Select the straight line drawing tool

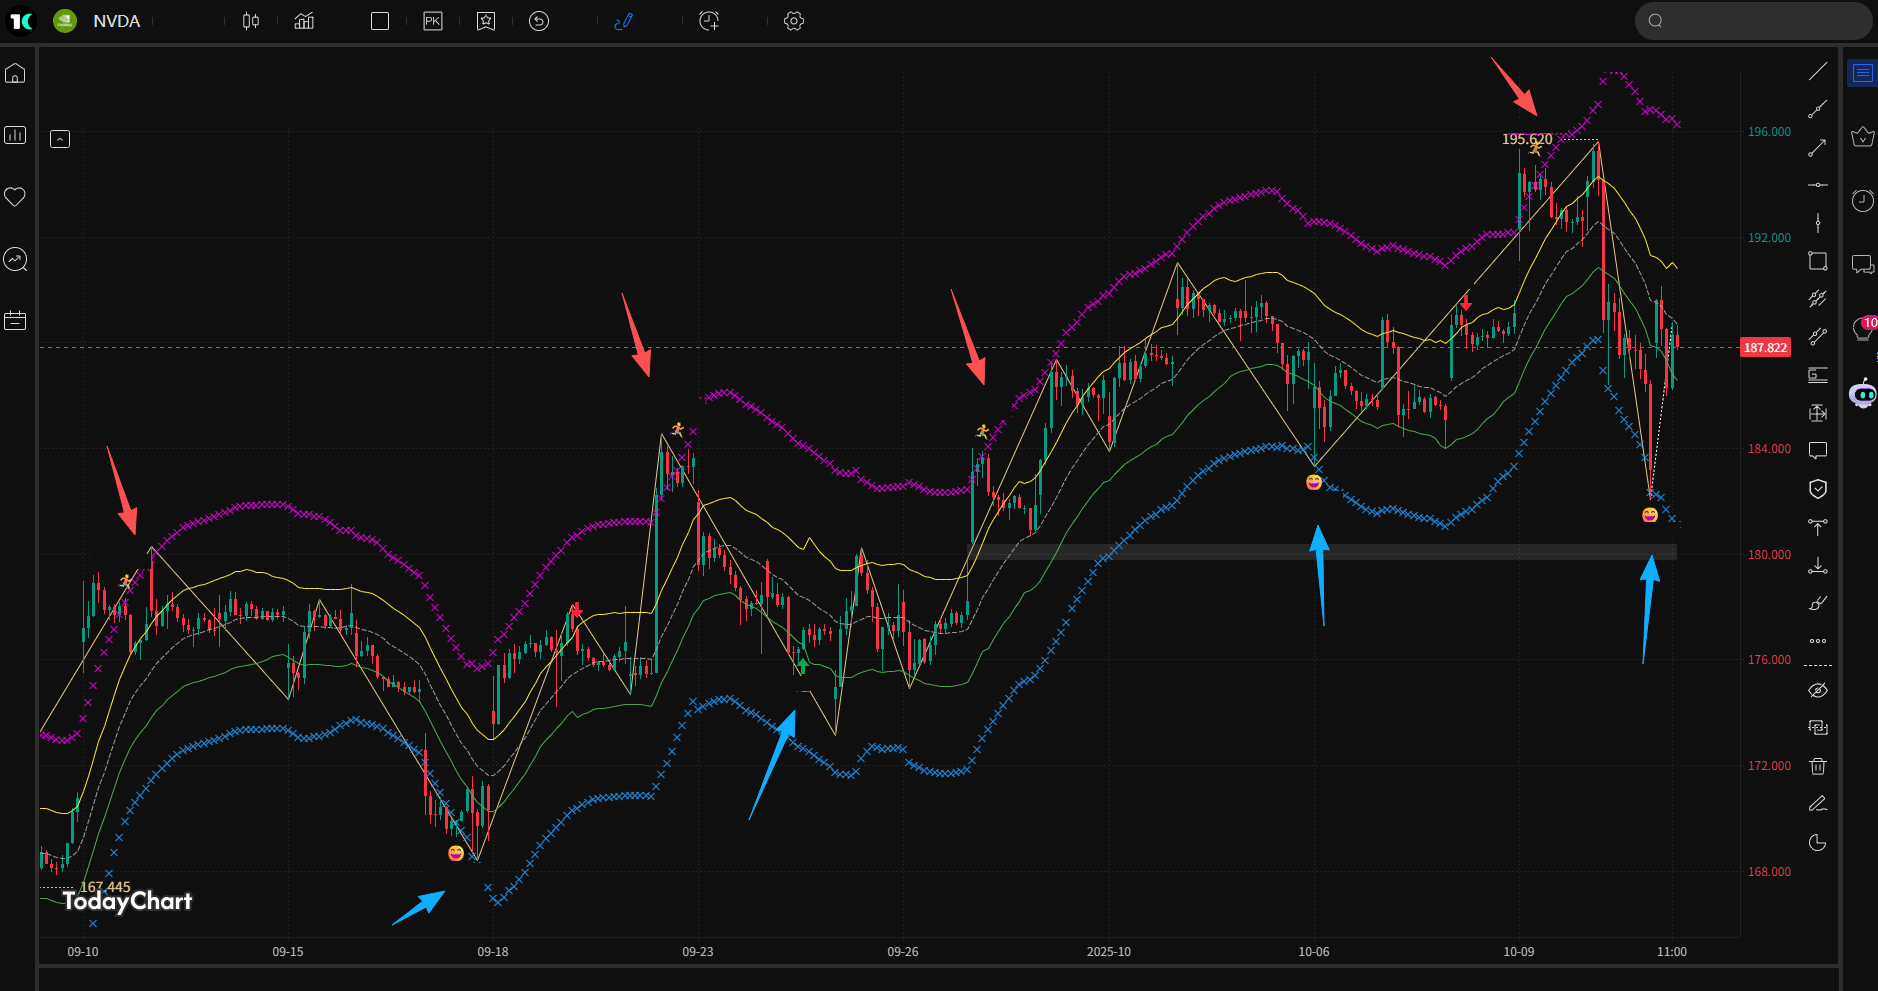pos(1817,71)
